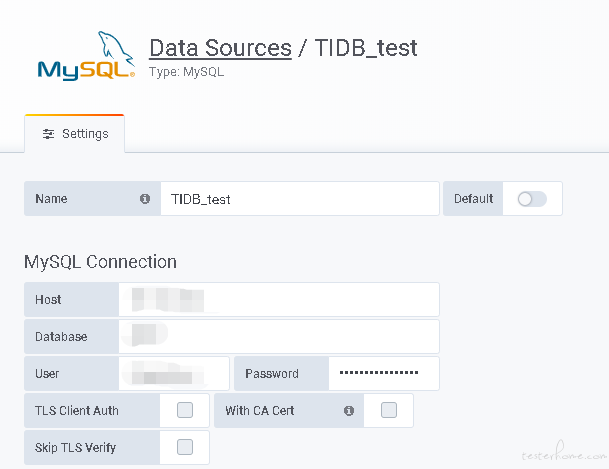Click the Name field info icon

click(x=145, y=199)
